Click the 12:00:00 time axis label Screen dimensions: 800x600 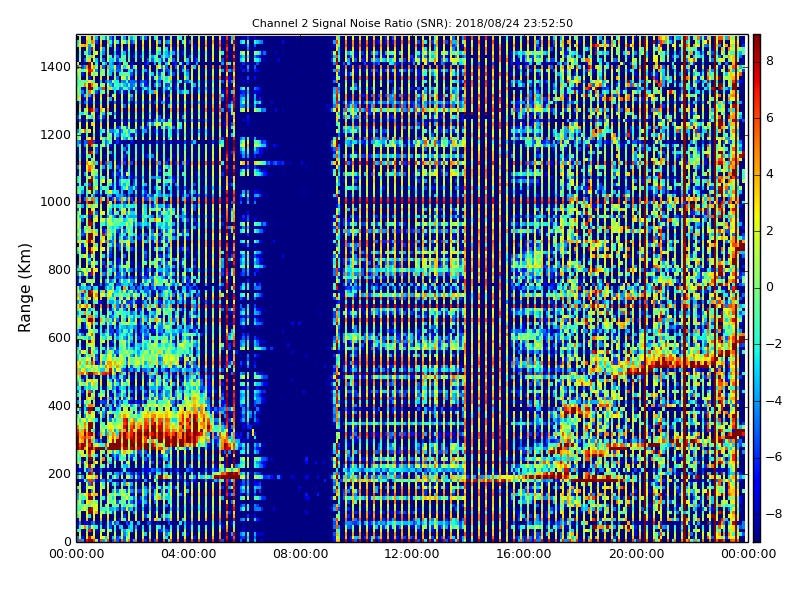(x=412, y=554)
